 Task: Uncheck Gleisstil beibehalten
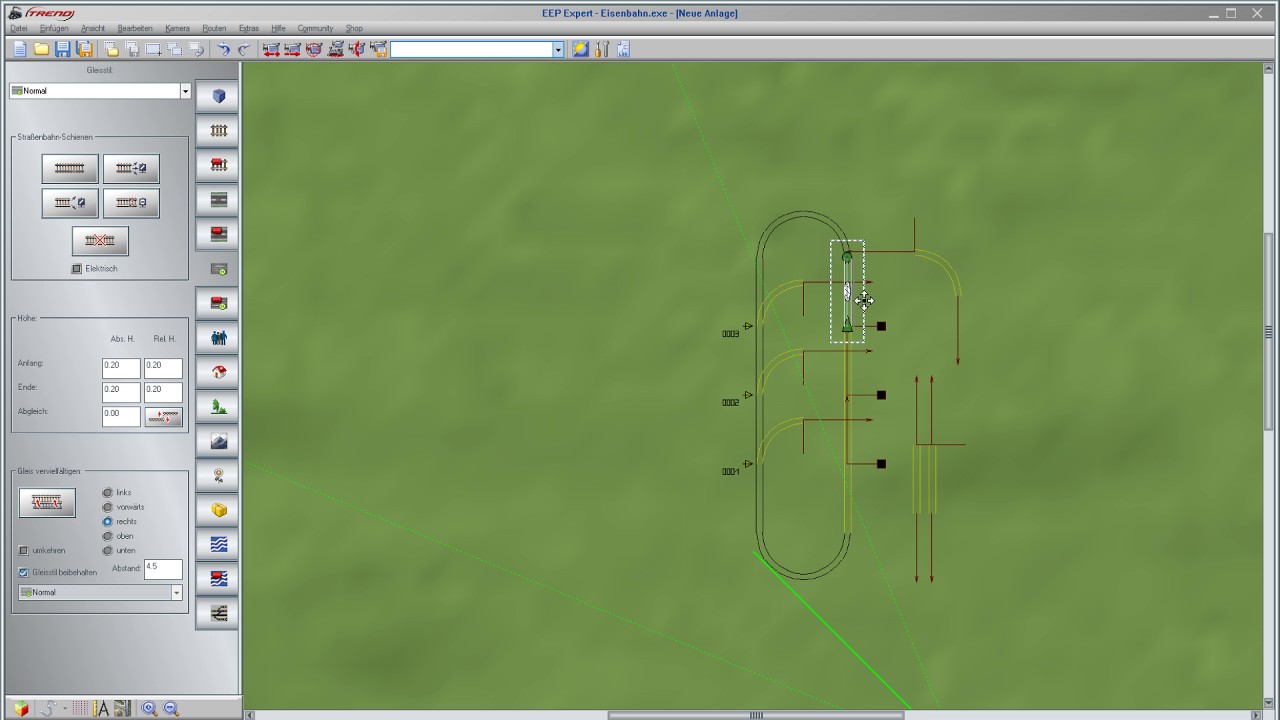tap(24, 572)
